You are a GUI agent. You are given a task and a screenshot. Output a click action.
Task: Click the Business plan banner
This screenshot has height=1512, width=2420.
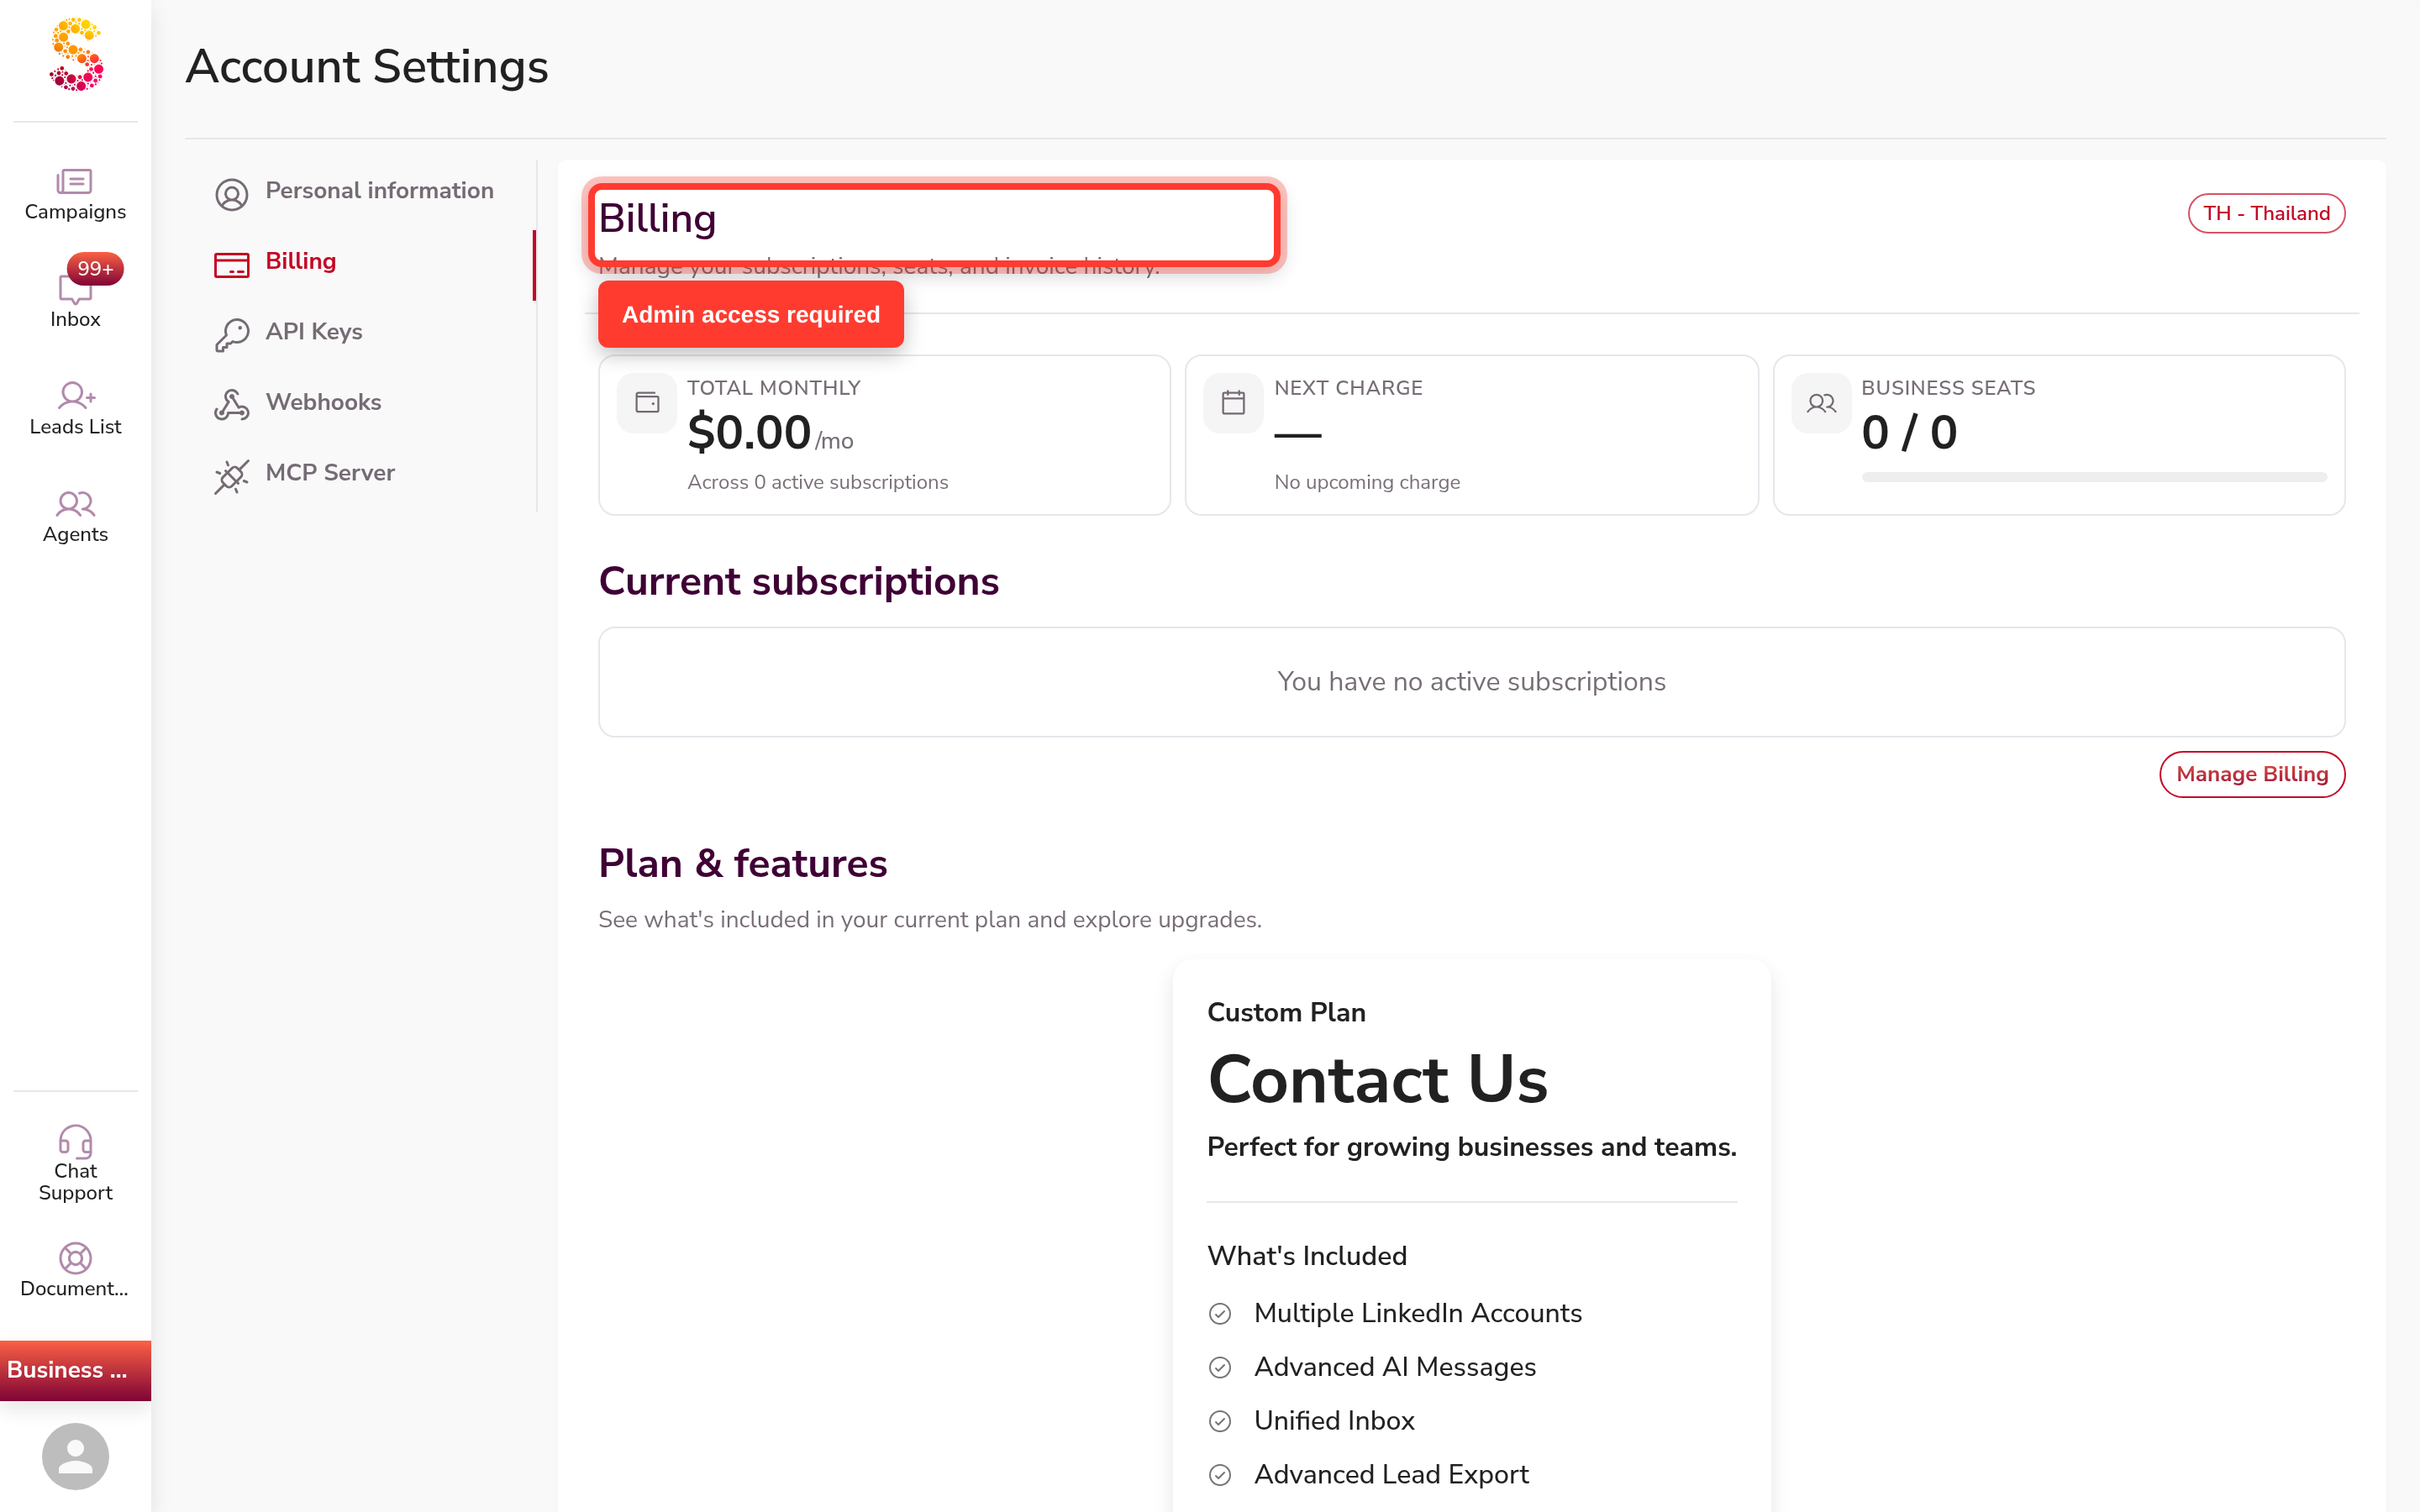point(75,1370)
